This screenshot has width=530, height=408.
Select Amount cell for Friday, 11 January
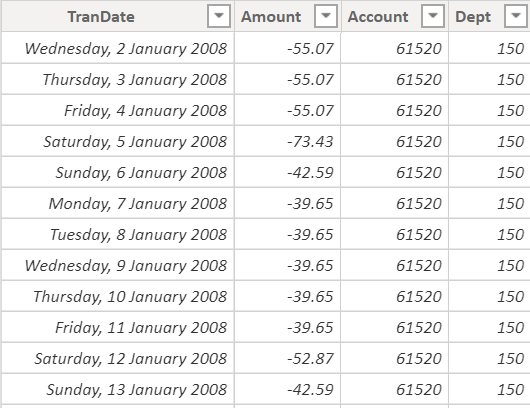[x=288, y=328]
